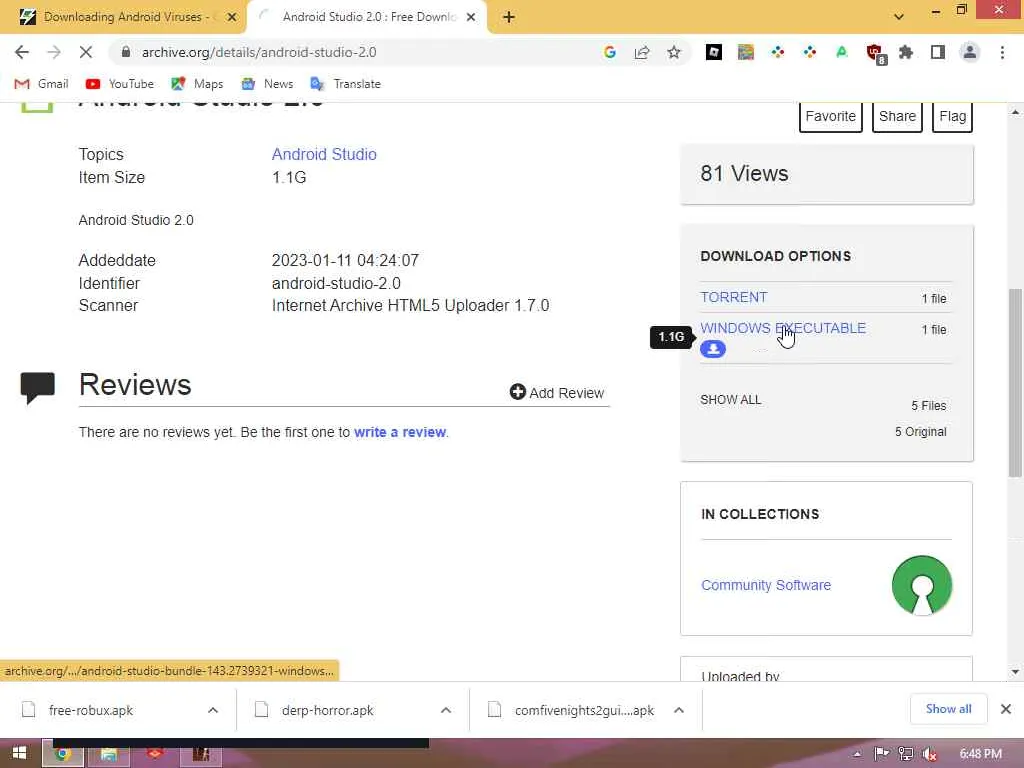Stop loading the page
Screen dimensions: 1024x768
click(86, 52)
